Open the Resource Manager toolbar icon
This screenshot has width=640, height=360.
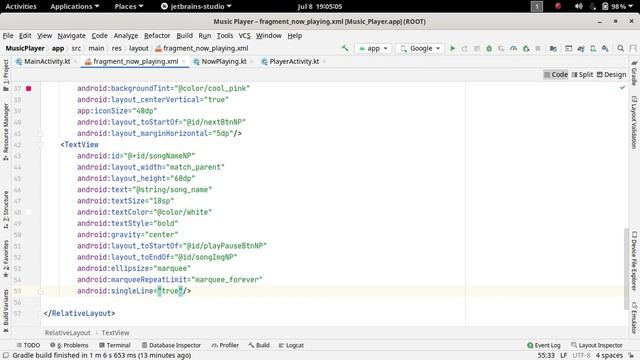tap(569, 48)
